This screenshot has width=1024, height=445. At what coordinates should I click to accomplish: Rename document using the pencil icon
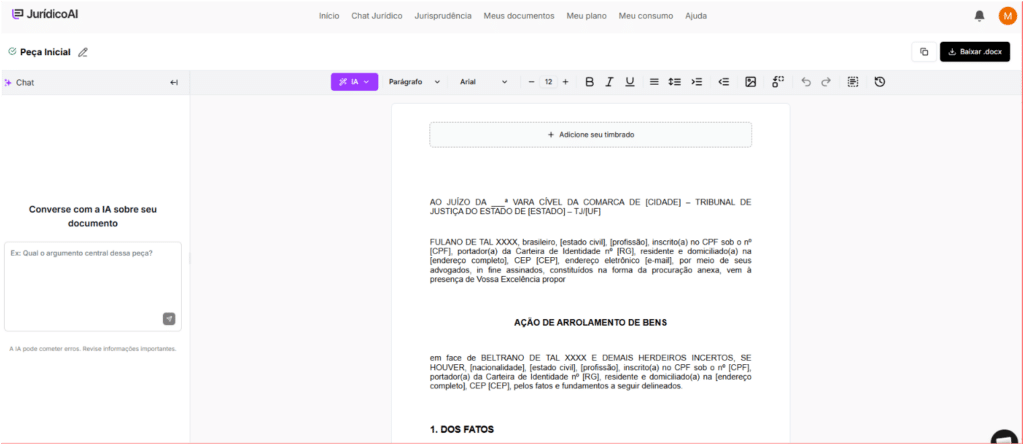coord(82,52)
